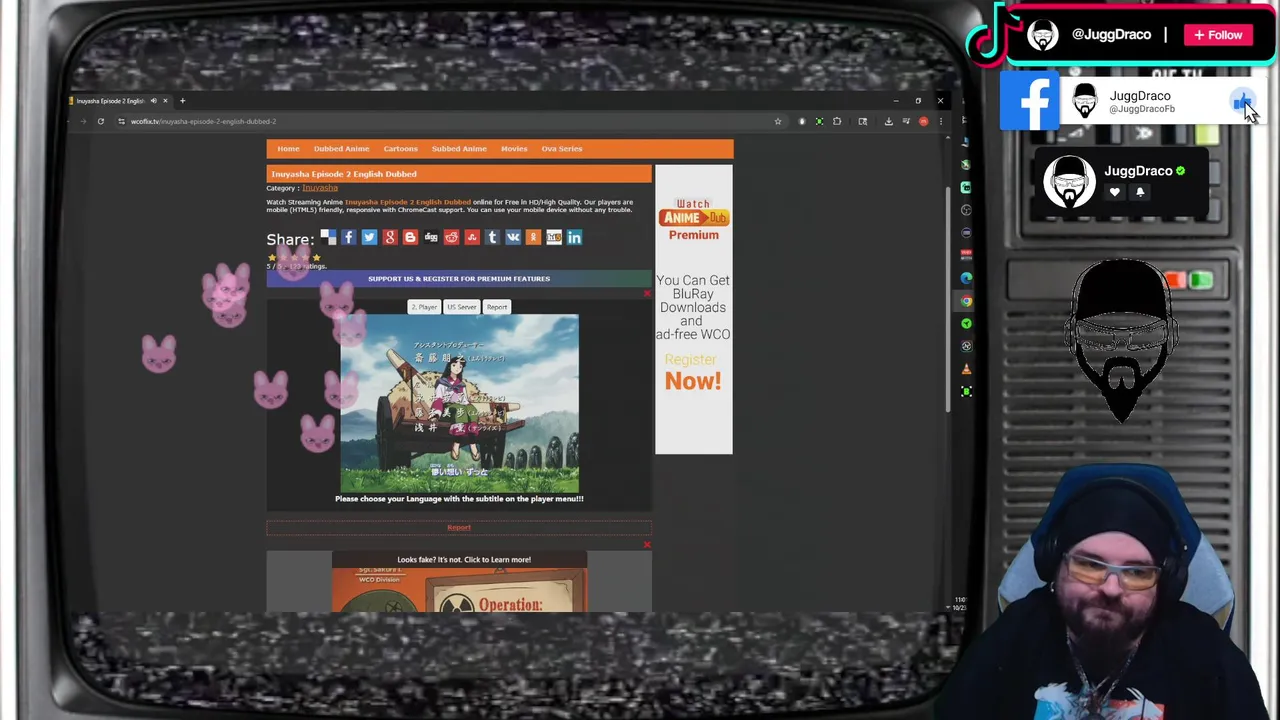
Task: Open Microsoft Edge from the taskbar
Action: (966, 278)
